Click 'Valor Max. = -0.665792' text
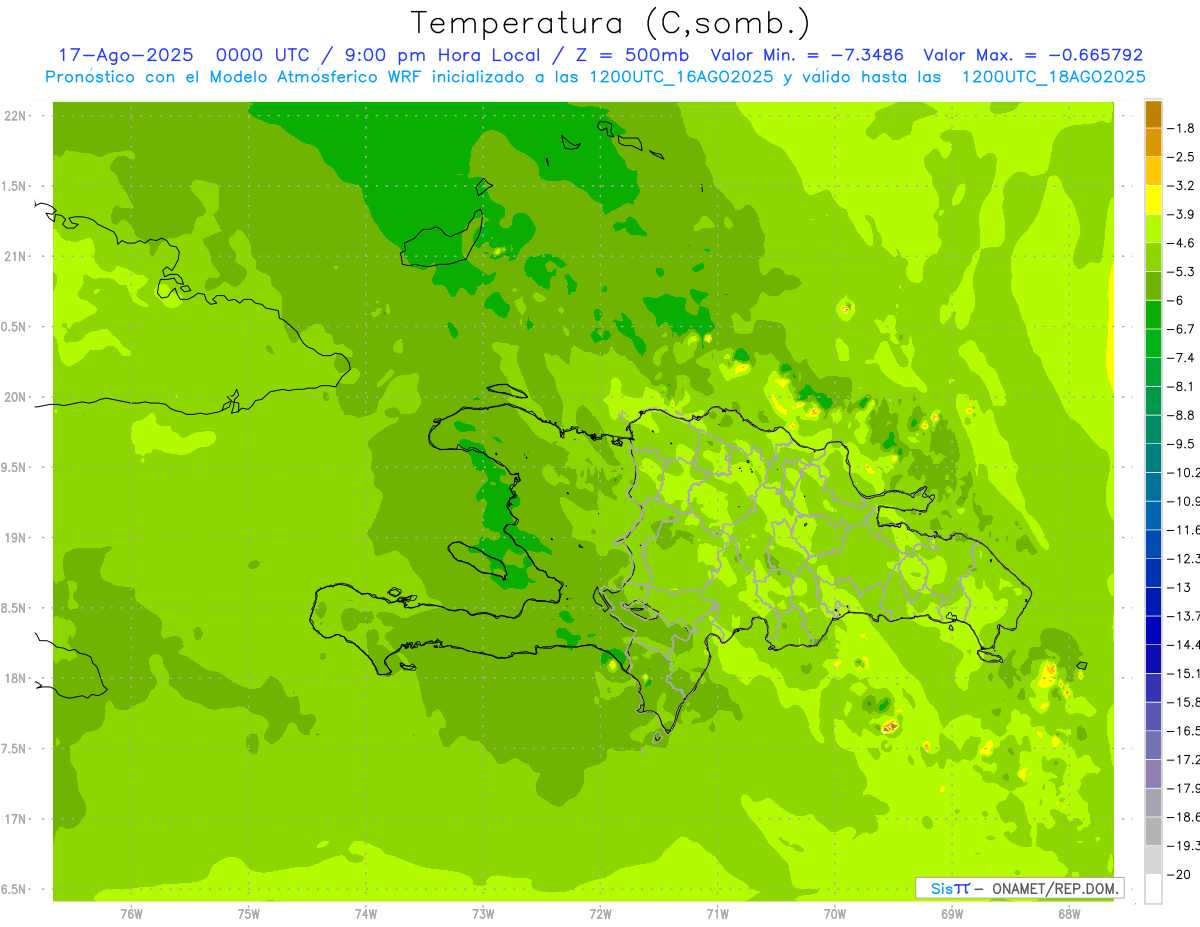Screen dimensions: 1200x927 point(1033,55)
